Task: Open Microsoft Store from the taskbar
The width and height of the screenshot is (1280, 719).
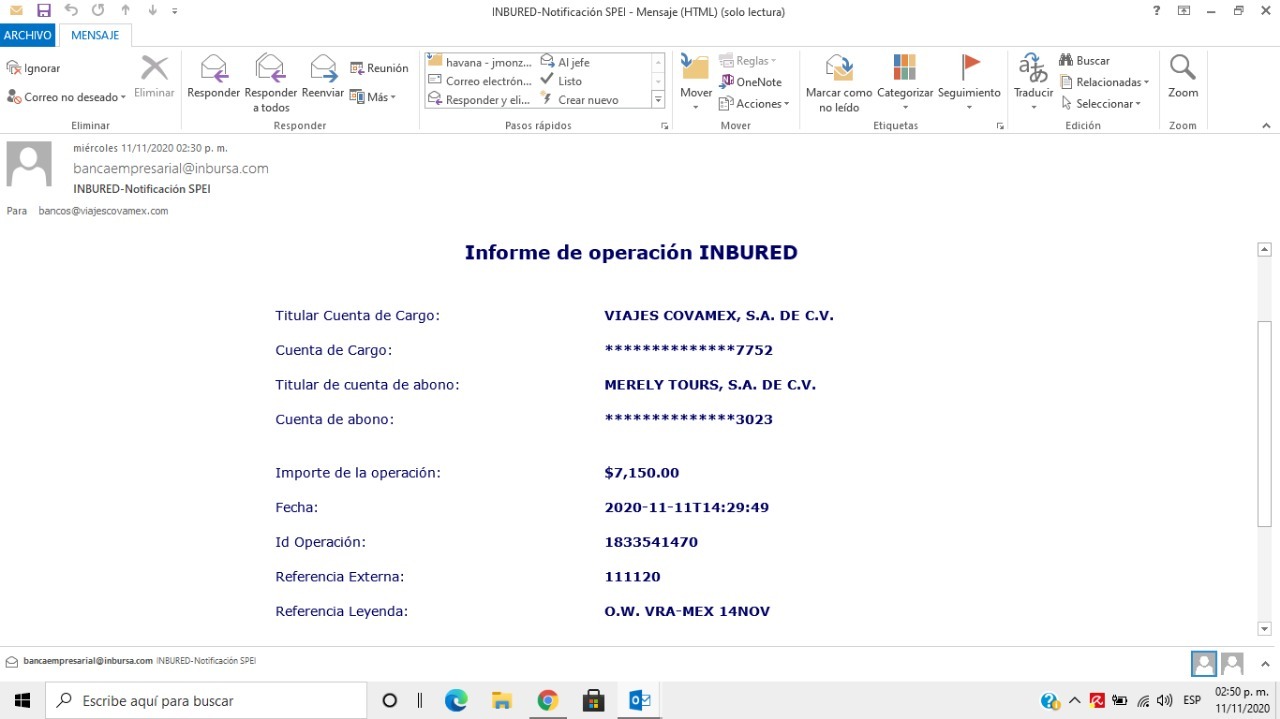Action: (593, 701)
